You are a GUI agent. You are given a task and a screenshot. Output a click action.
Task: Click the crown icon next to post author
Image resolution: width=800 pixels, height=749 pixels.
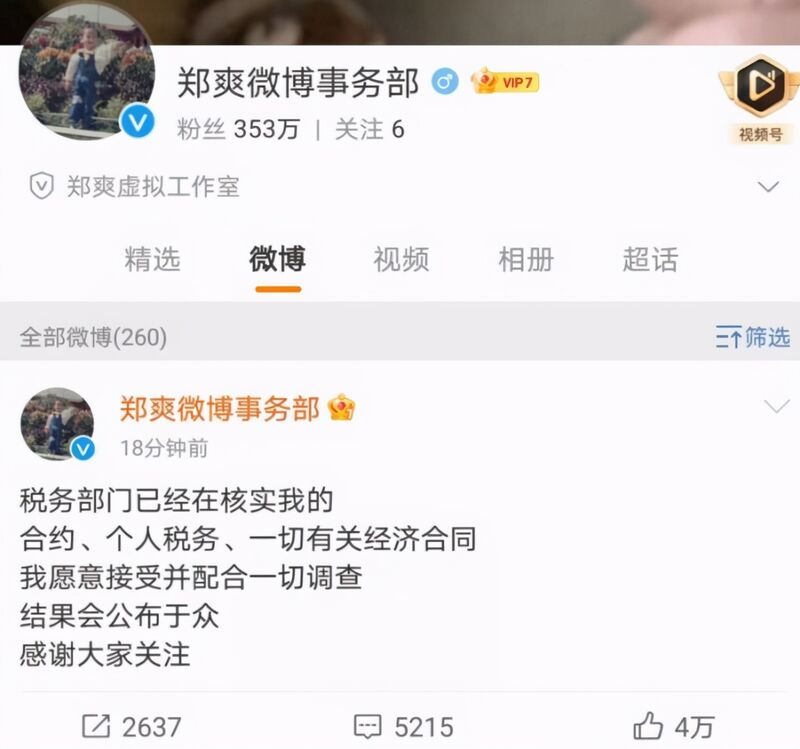342,408
